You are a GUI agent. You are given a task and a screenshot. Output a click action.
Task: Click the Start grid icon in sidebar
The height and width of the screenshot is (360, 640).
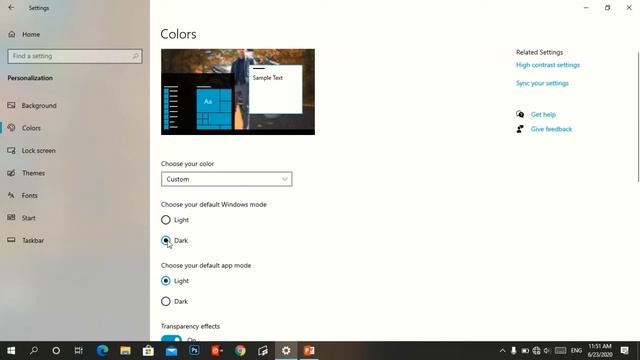(11, 218)
